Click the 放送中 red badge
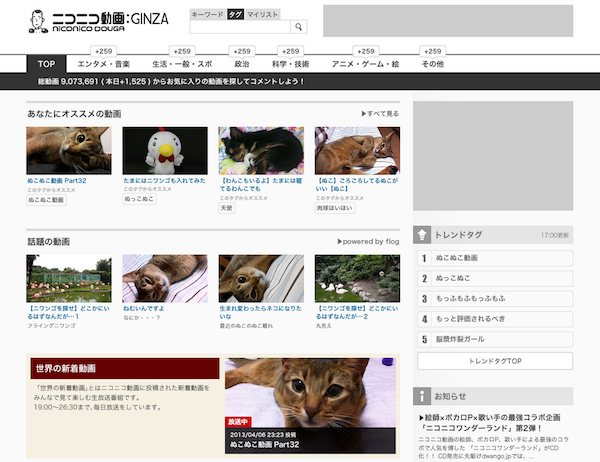Screen dimensions: 600x462 pos(238,422)
